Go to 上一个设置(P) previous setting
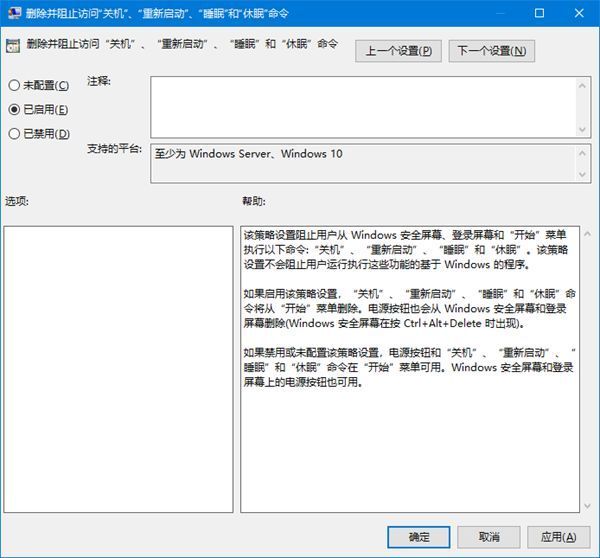The width and height of the screenshot is (600, 558). [x=398, y=51]
